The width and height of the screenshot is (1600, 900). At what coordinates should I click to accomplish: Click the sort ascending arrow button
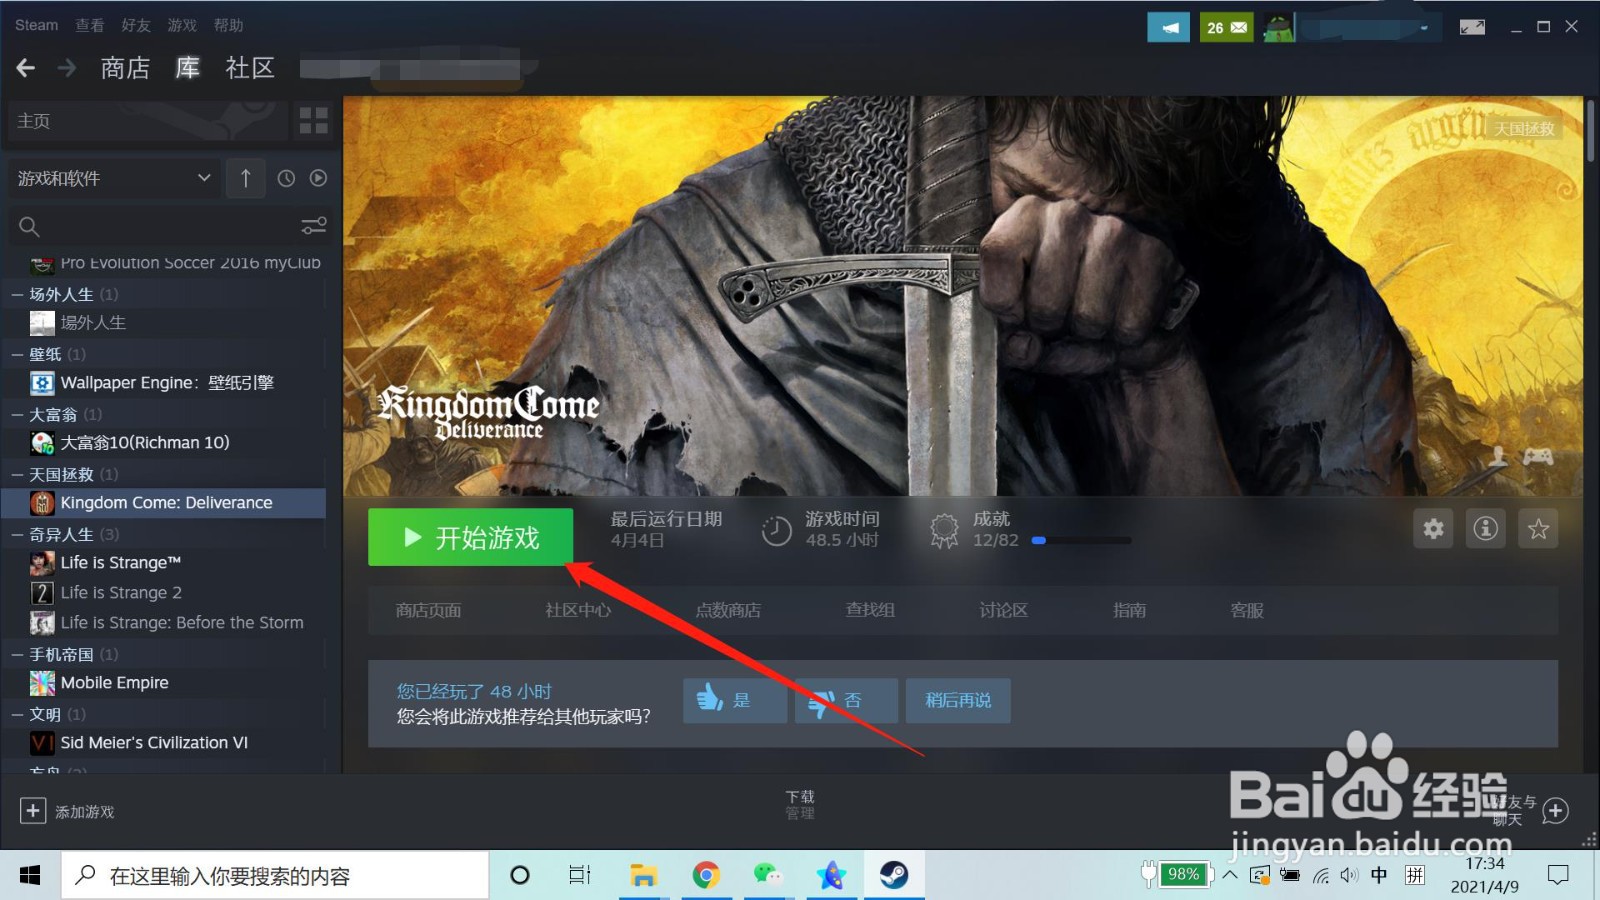click(246, 178)
